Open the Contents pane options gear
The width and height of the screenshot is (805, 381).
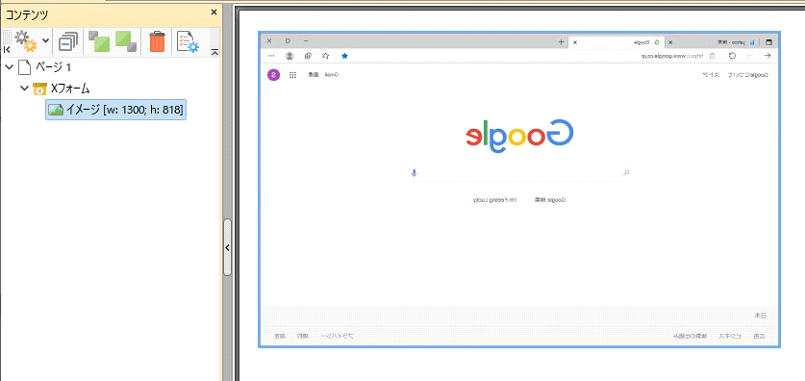click(25, 41)
